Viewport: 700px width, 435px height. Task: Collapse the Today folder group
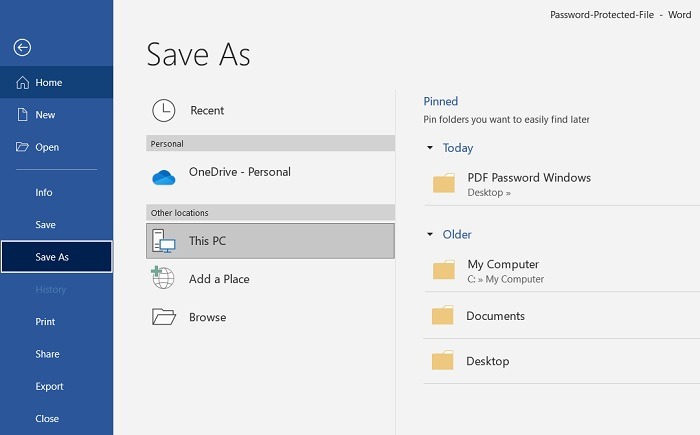point(430,148)
